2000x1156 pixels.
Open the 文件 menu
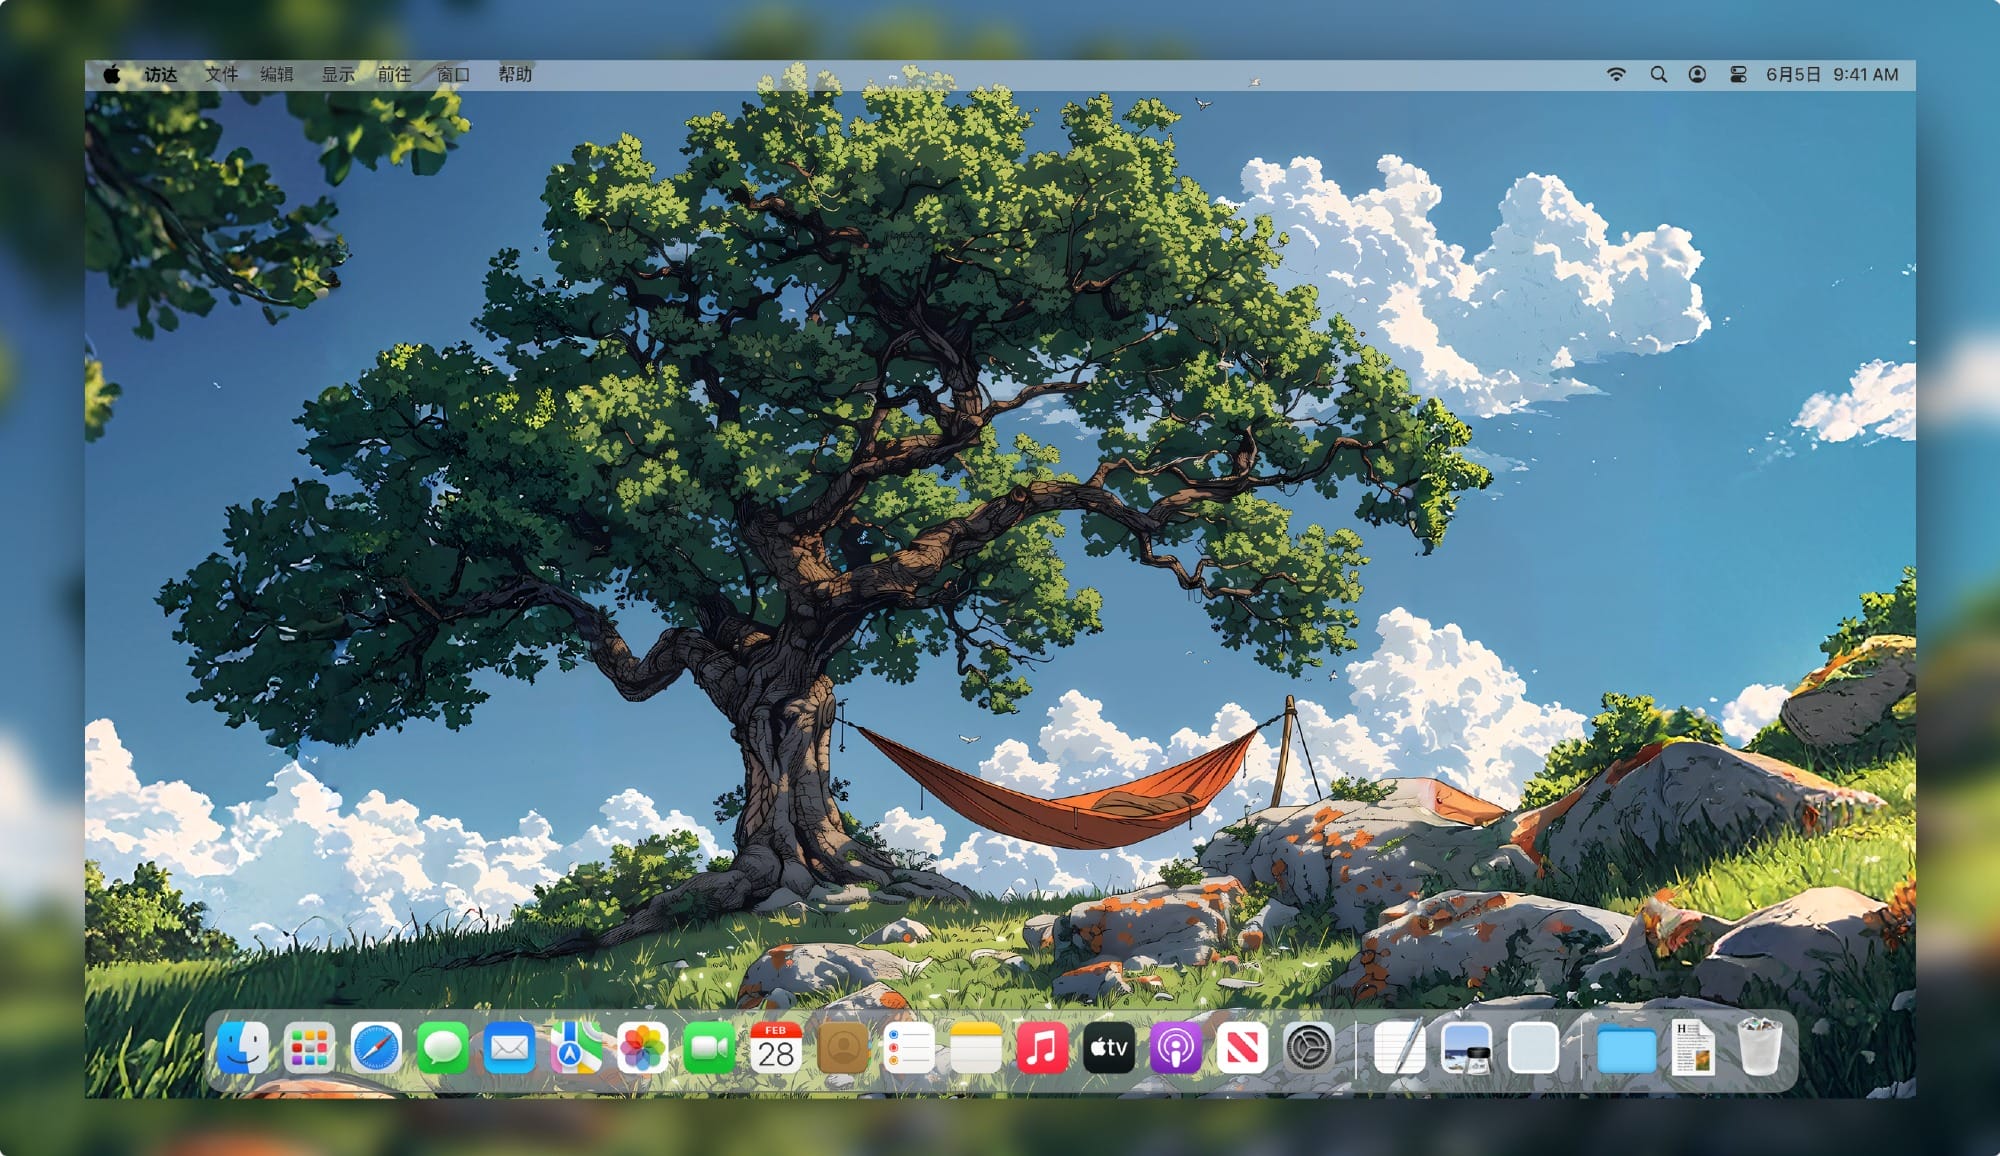(x=221, y=75)
